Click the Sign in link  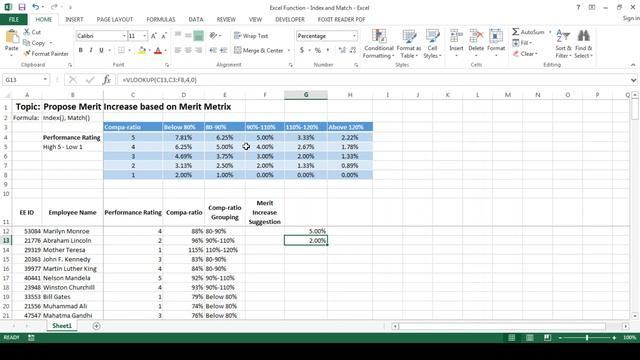pyautogui.click(x=631, y=18)
